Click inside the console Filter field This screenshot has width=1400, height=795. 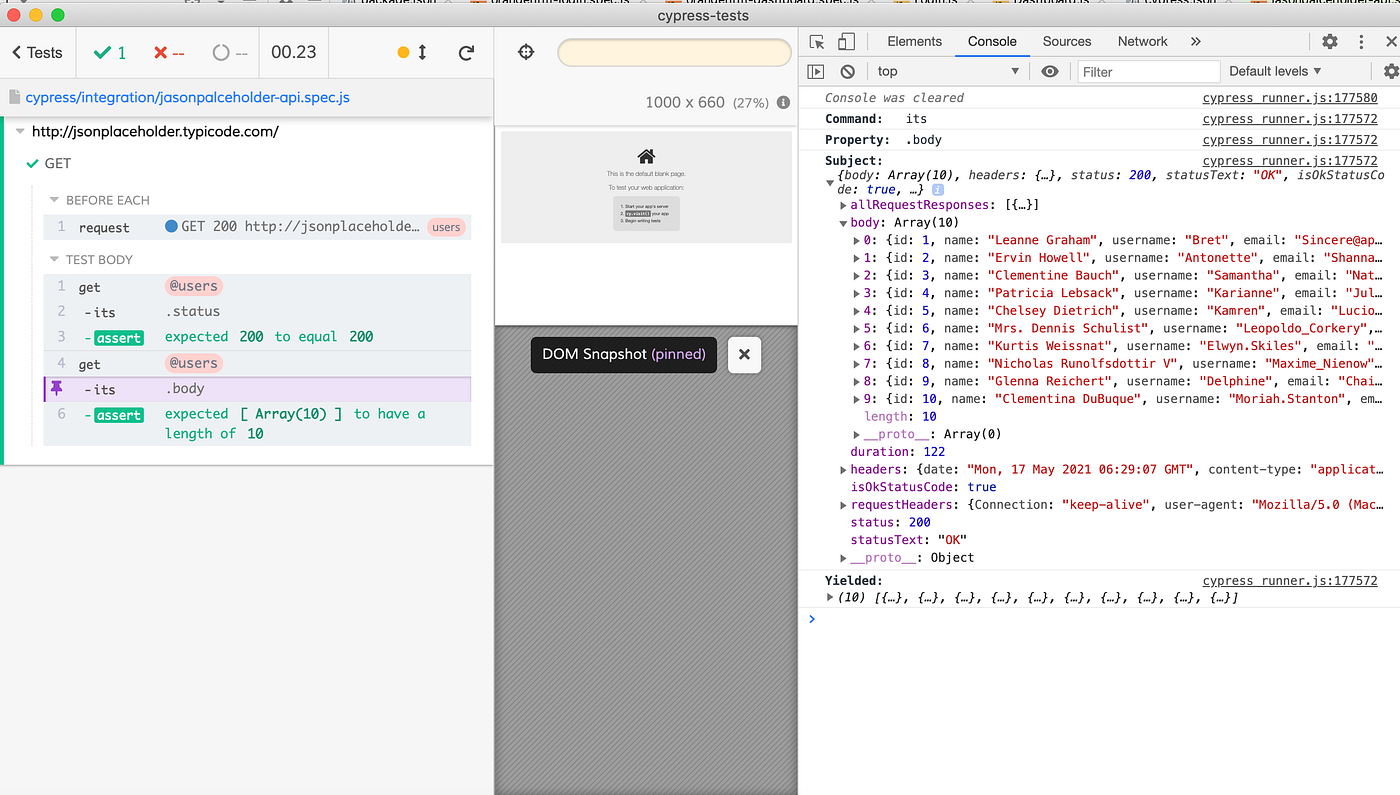pyautogui.click(x=1148, y=71)
